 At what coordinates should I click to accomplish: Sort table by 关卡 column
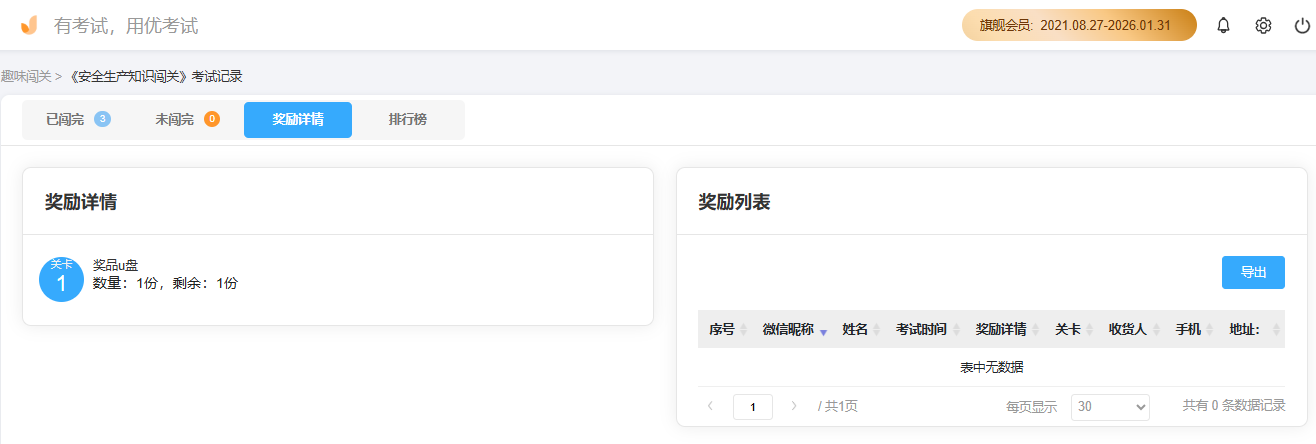pyautogui.click(x=1072, y=329)
